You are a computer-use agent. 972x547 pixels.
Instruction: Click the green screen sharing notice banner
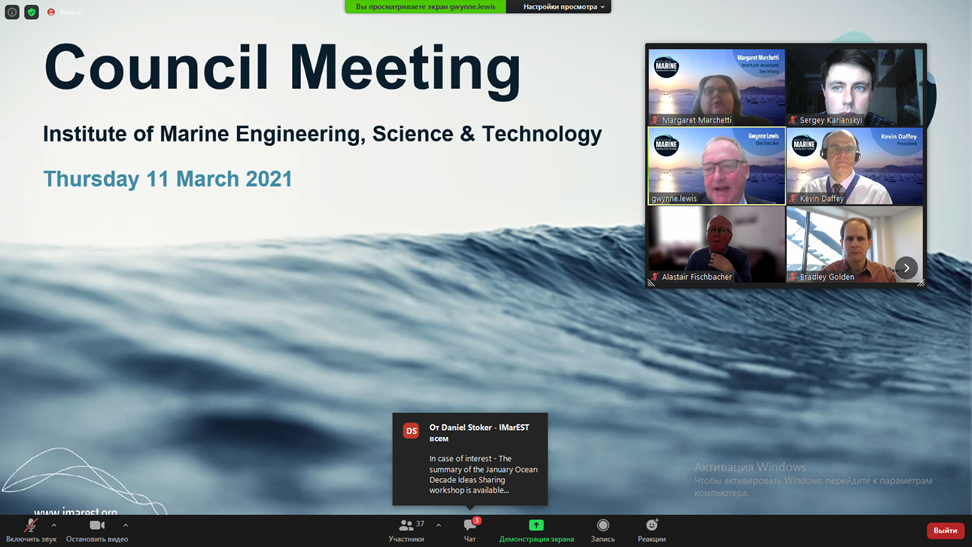pos(425,7)
